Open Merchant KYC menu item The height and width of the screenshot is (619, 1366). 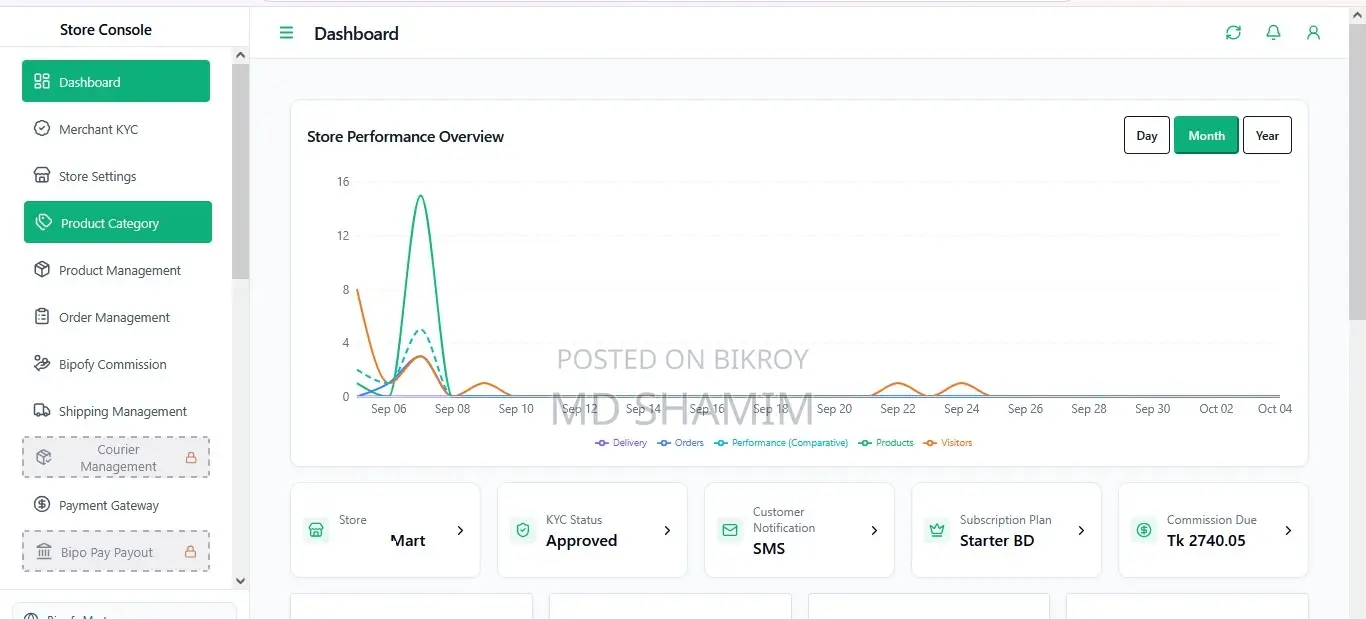pyautogui.click(x=116, y=129)
